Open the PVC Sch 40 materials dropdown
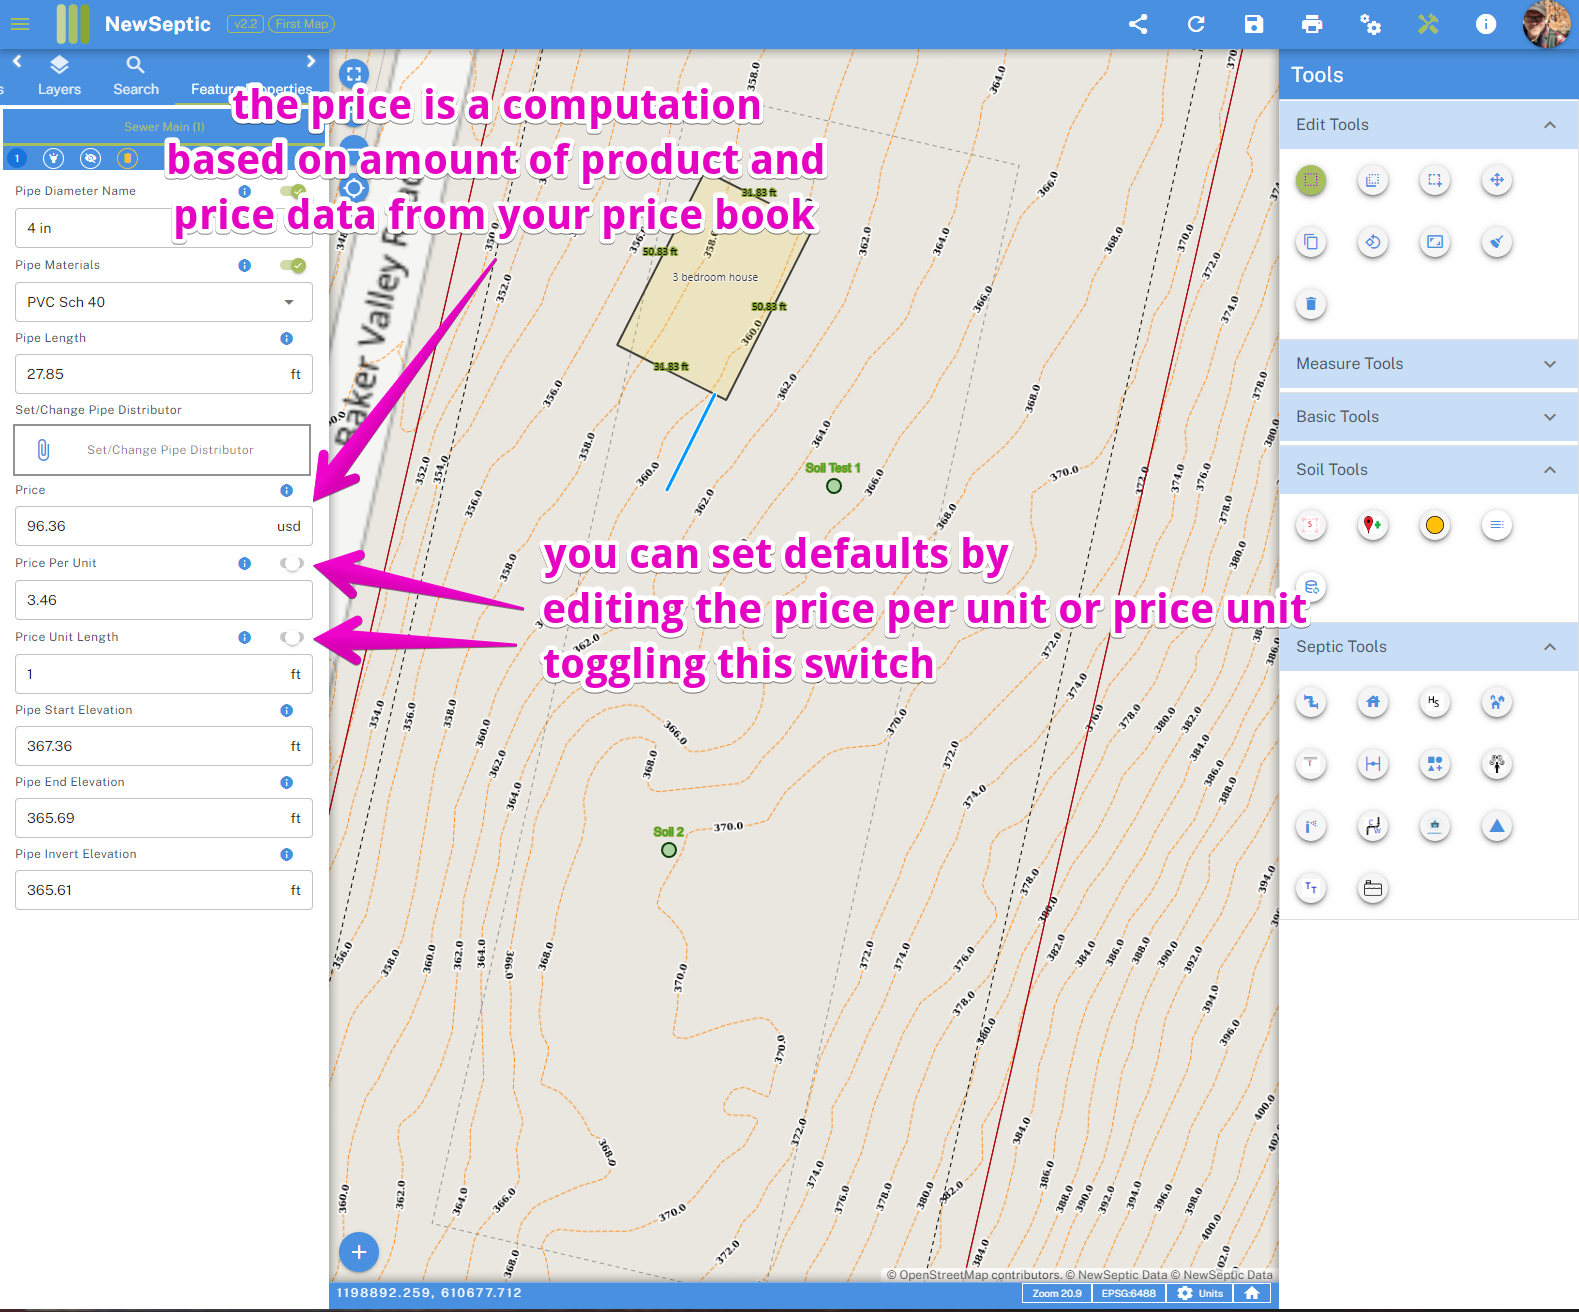 [164, 302]
